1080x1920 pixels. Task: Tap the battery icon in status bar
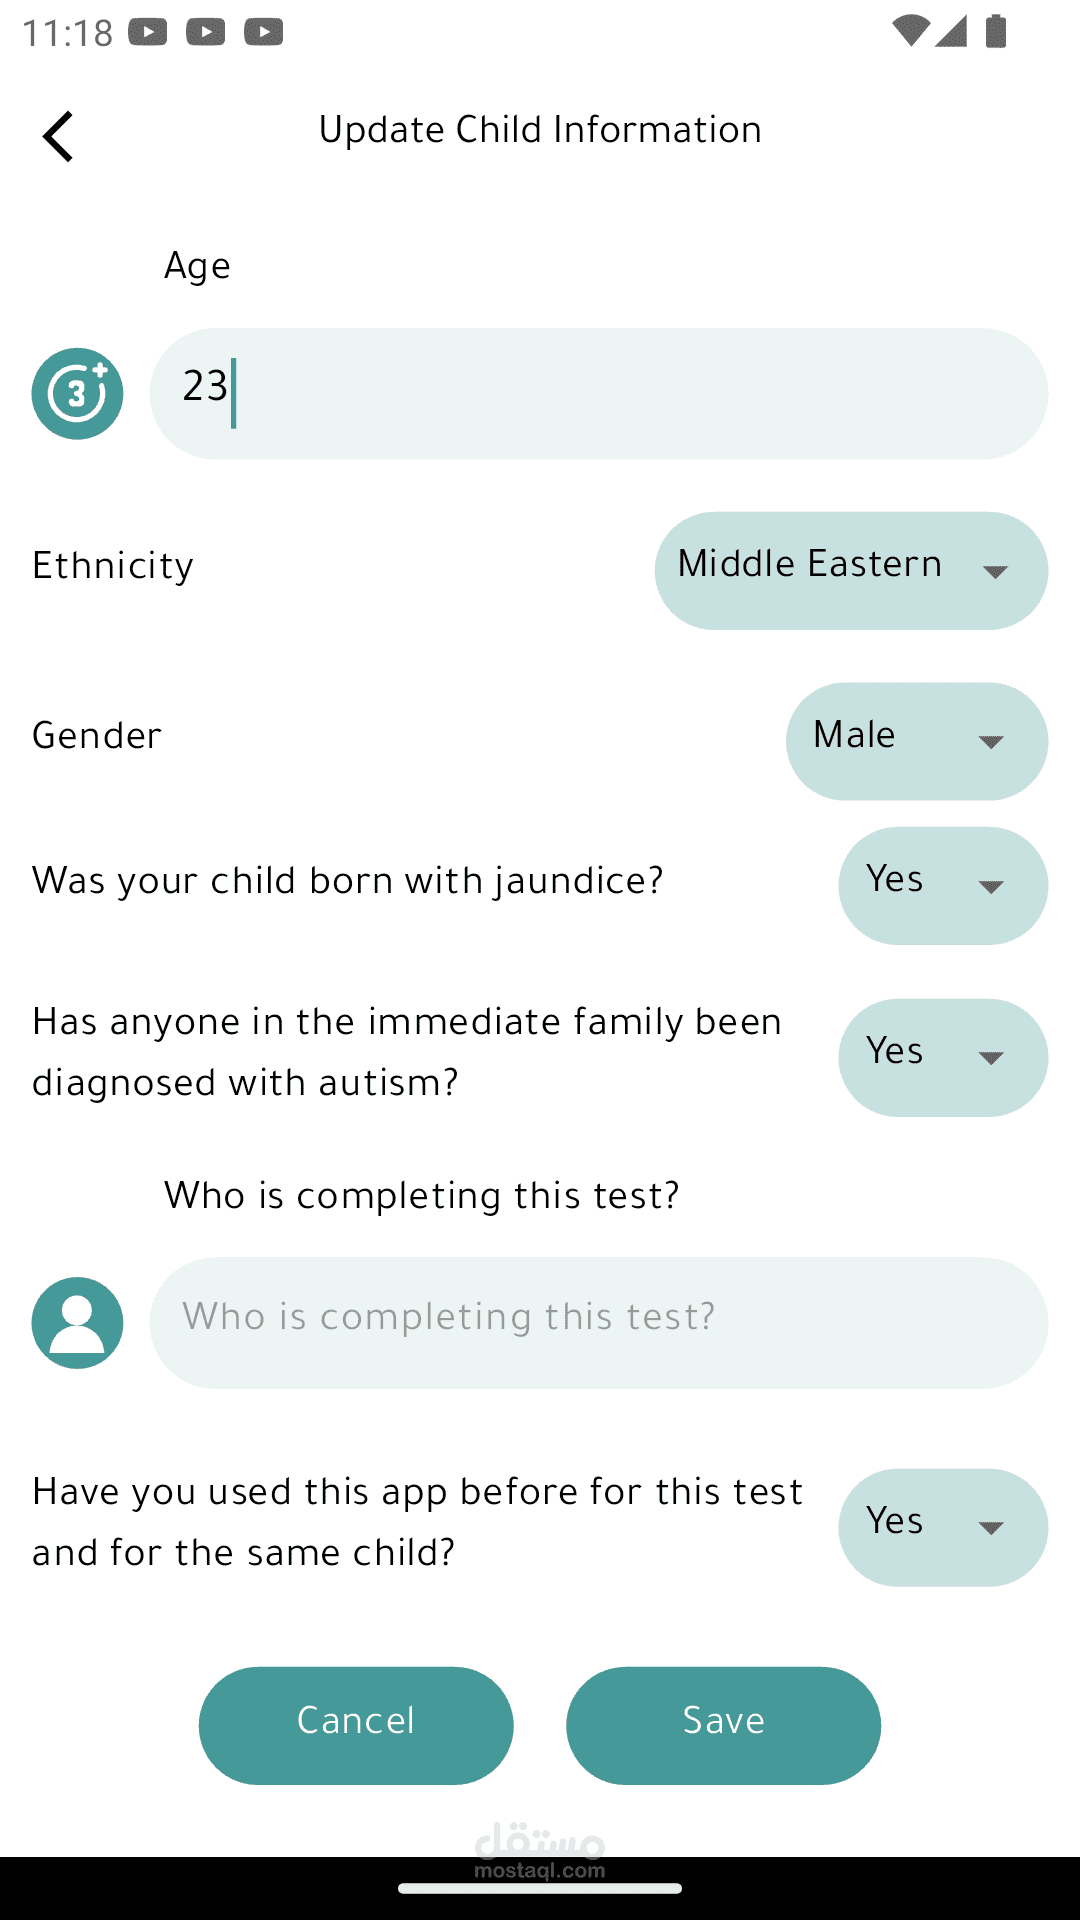pyautogui.click(x=995, y=31)
